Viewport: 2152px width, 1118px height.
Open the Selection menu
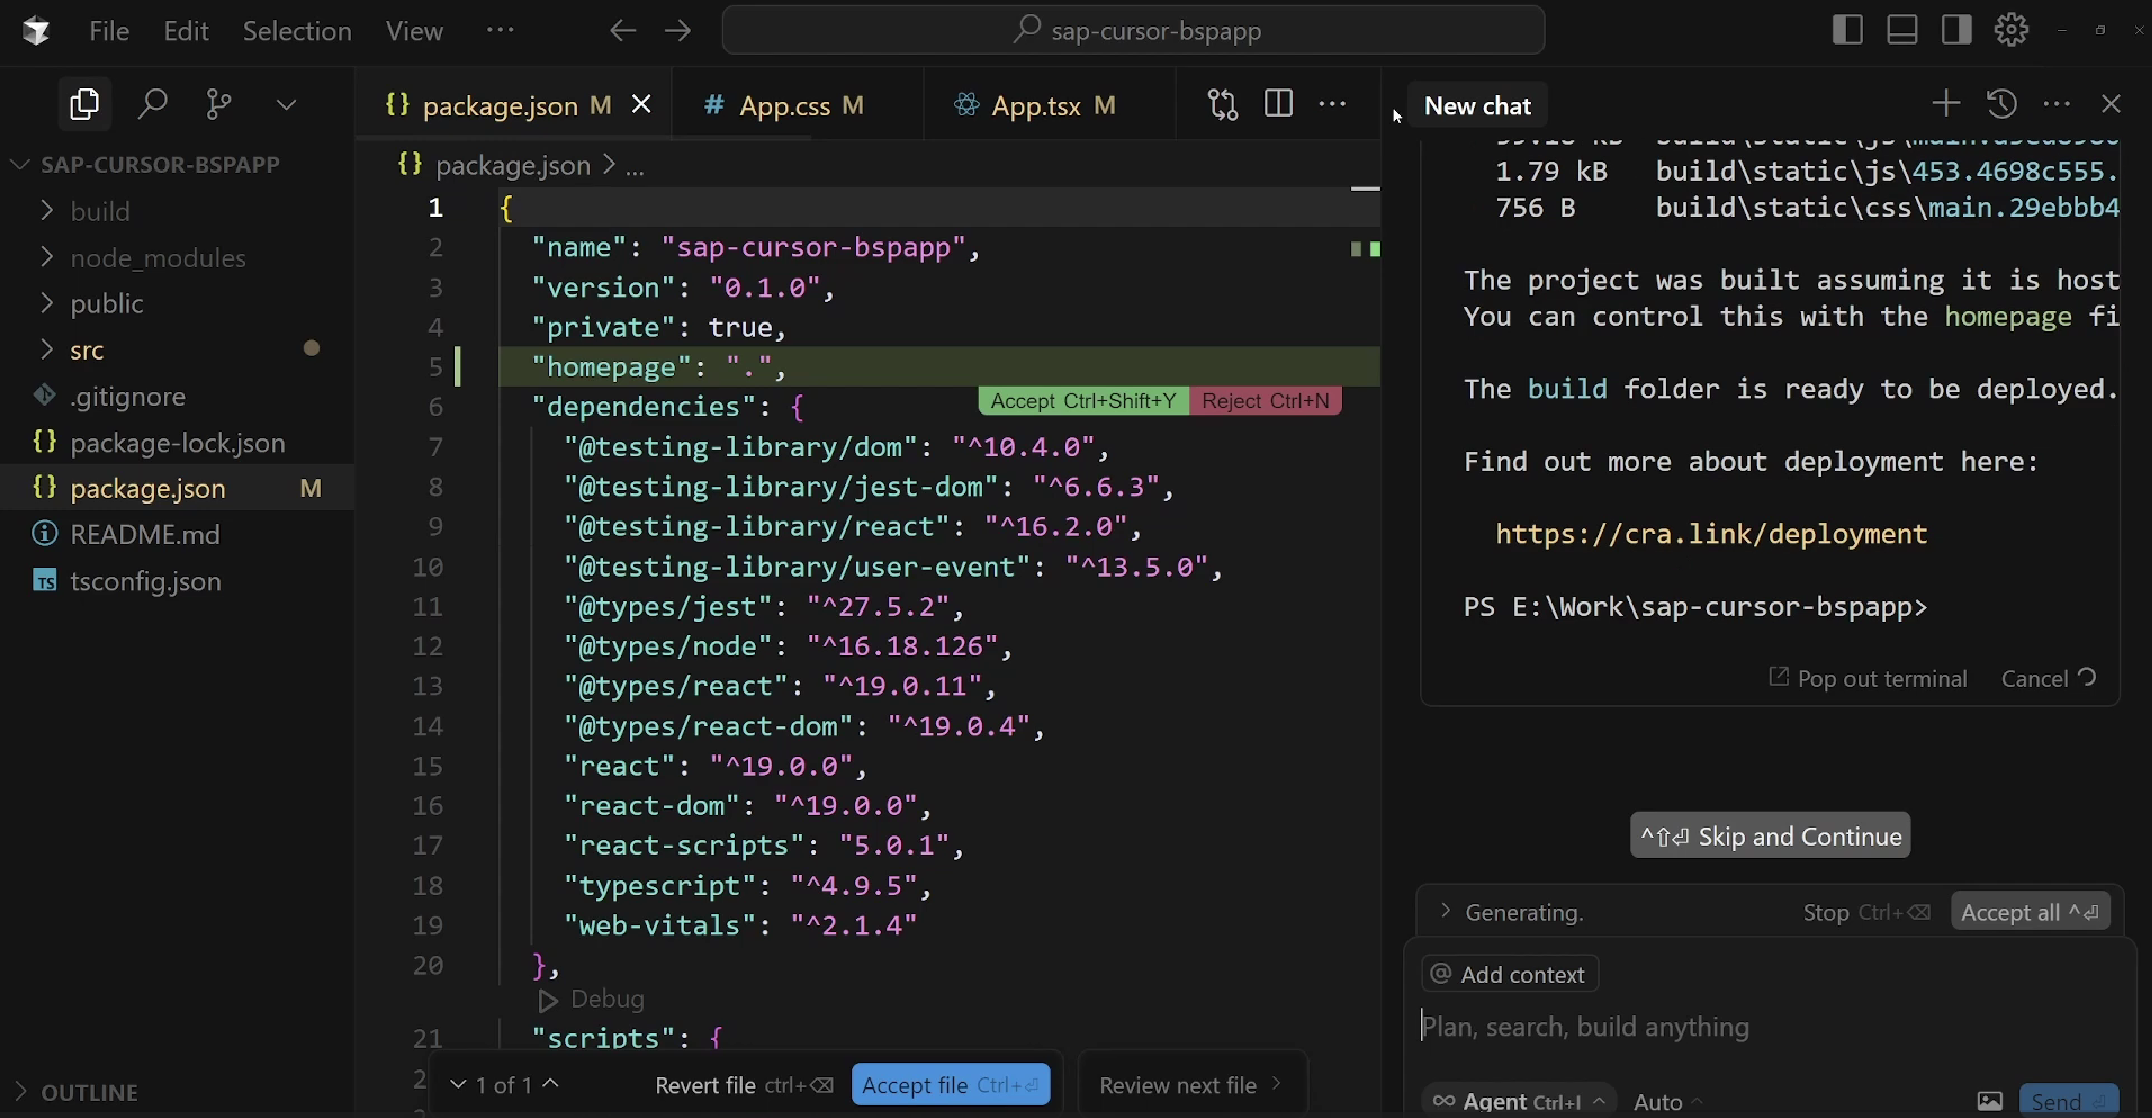(x=297, y=31)
